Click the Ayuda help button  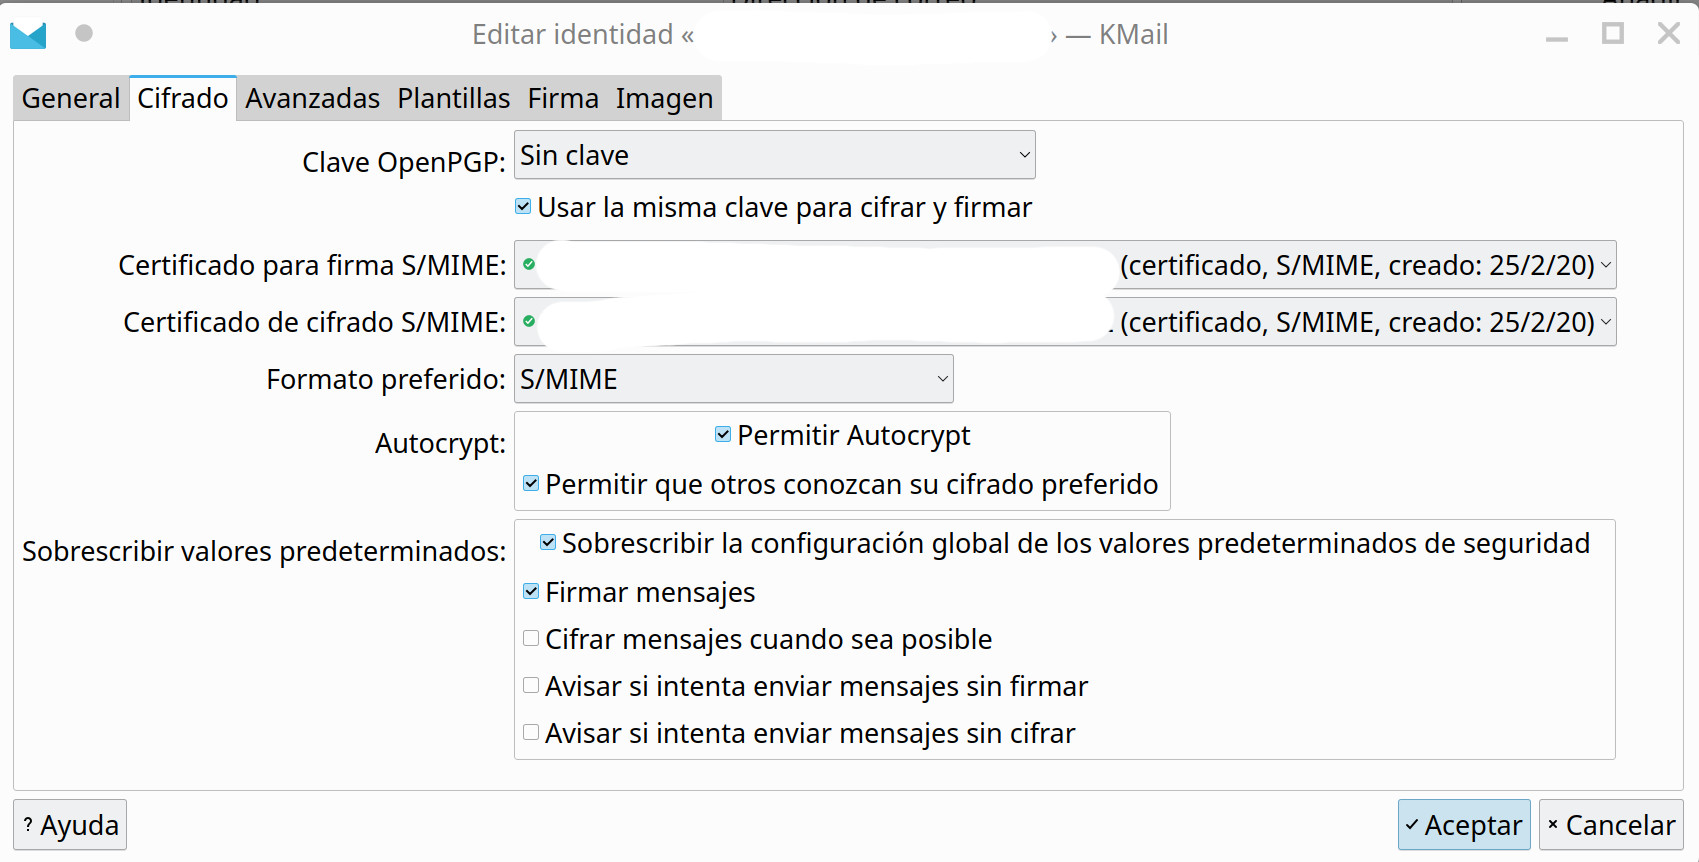(x=70, y=825)
